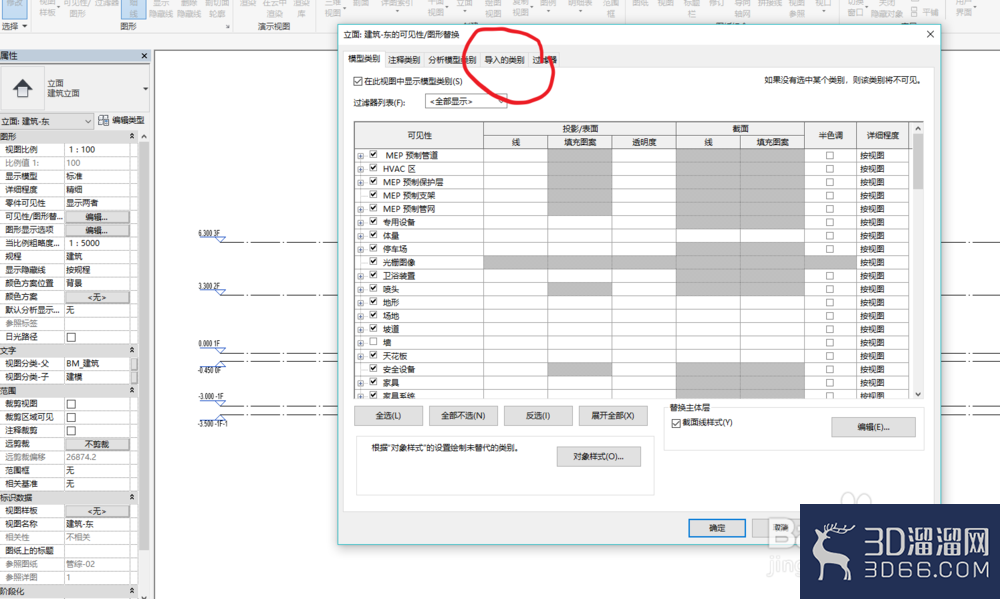The image size is (1000, 599).
Task: Click the Properties panel scroll-up arrow
Action: [144, 137]
